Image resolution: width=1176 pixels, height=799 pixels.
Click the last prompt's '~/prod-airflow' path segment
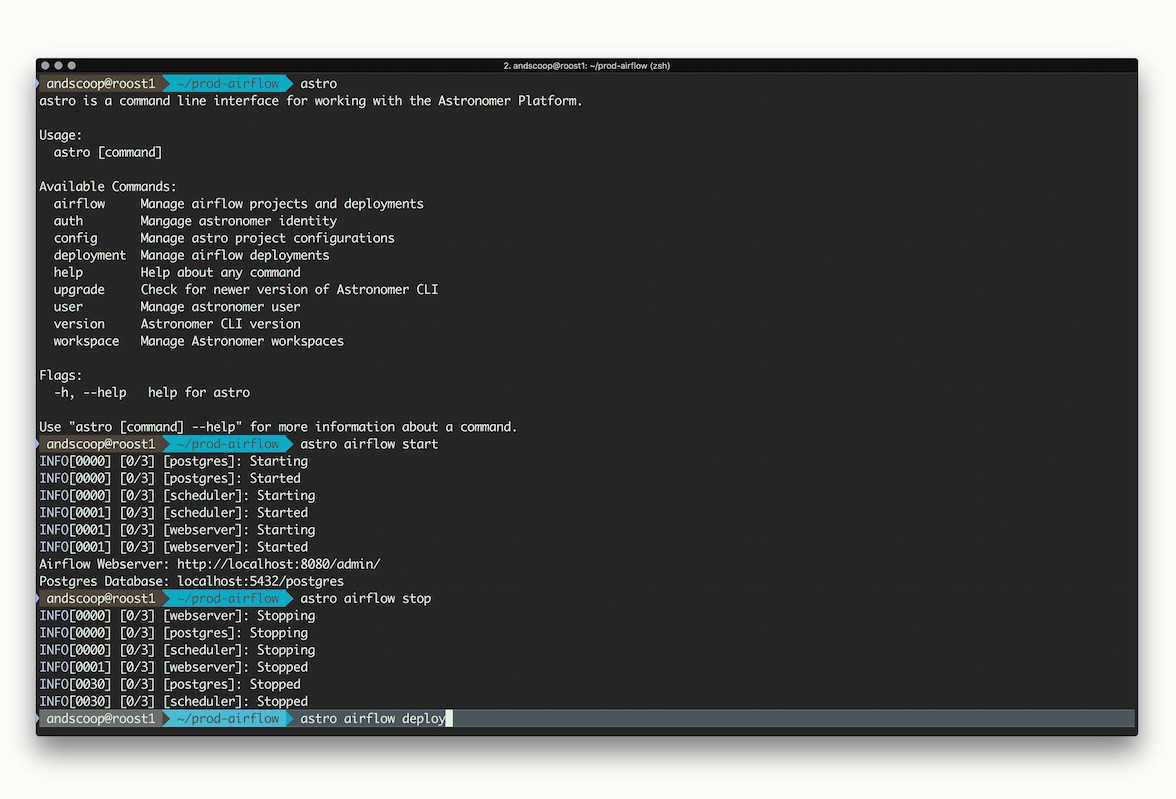coord(228,719)
